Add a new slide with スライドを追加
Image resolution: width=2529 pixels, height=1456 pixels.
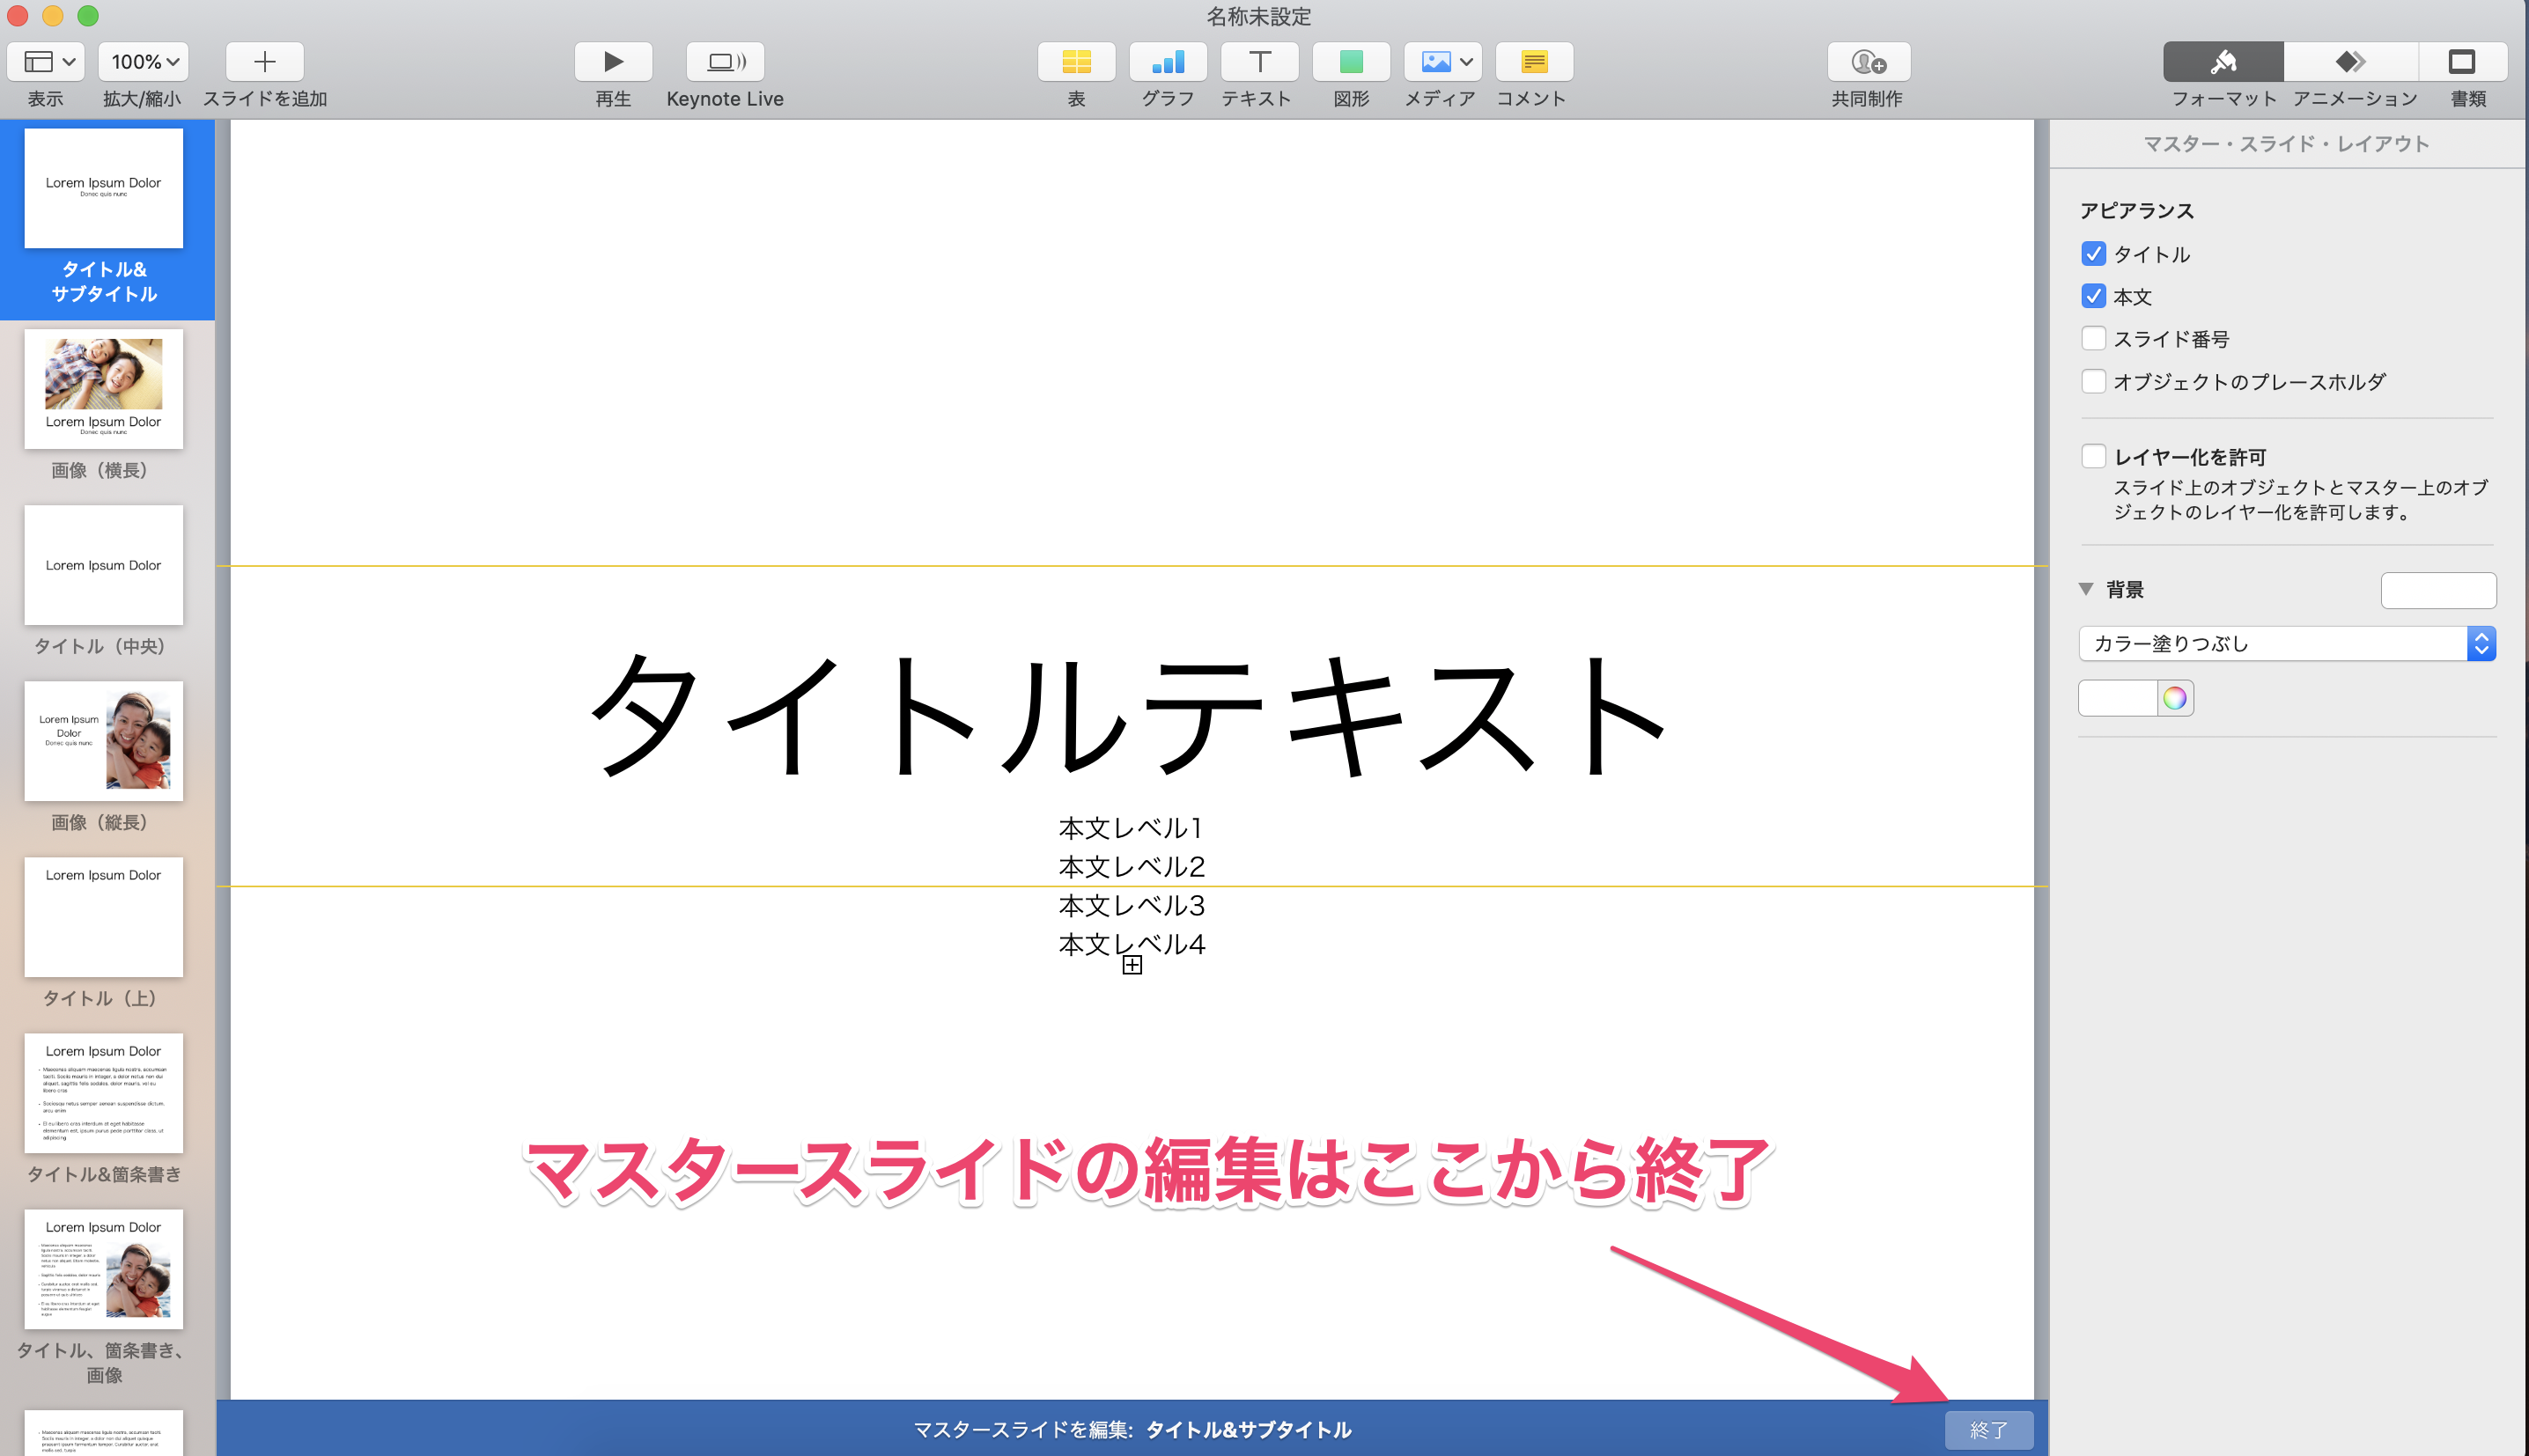tap(263, 61)
